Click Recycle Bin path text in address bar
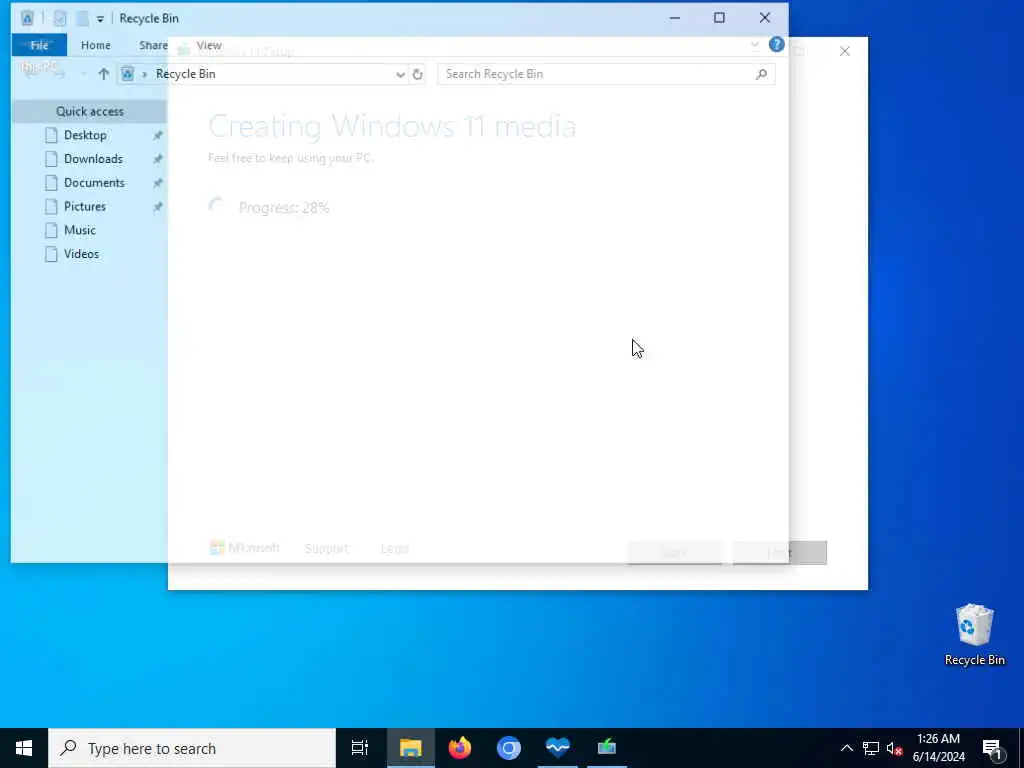This screenshot has width=1024, height=768. point(185,74)
